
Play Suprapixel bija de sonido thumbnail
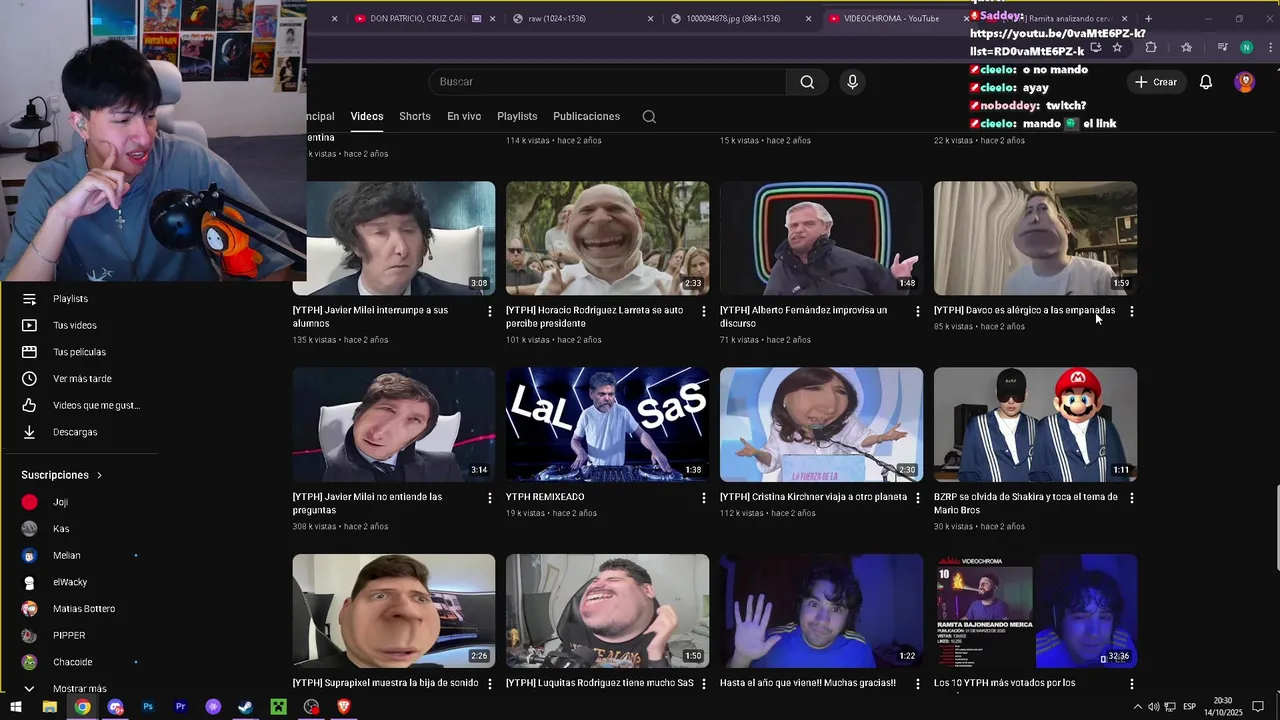[x=394, y=611]
